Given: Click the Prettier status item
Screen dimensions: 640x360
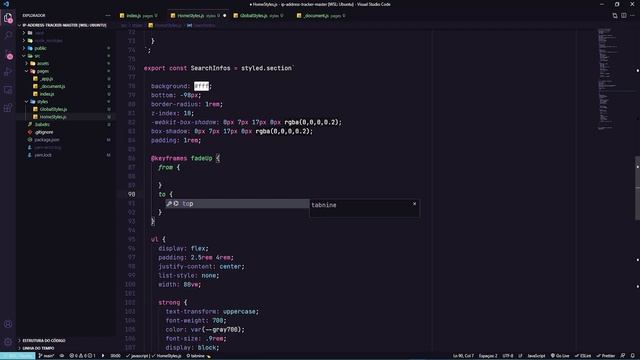Looking at the screenshot, I should coord(606,356).
